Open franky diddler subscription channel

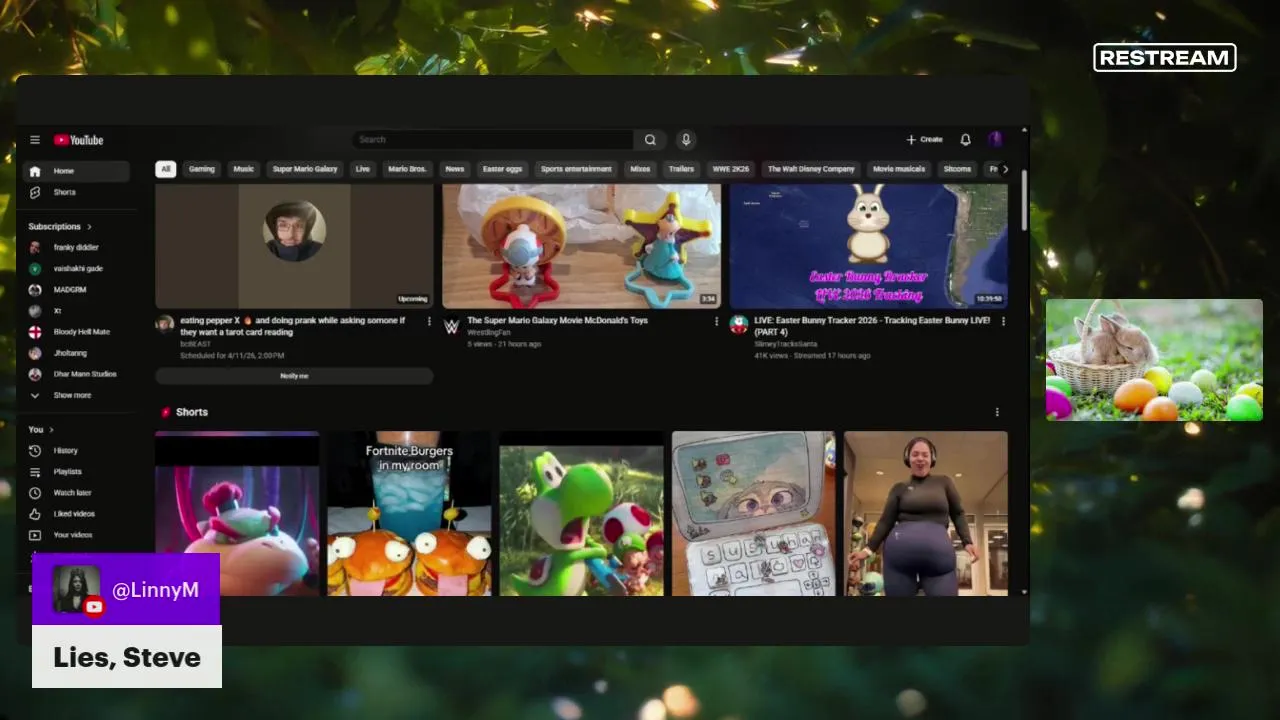point(77,247)
